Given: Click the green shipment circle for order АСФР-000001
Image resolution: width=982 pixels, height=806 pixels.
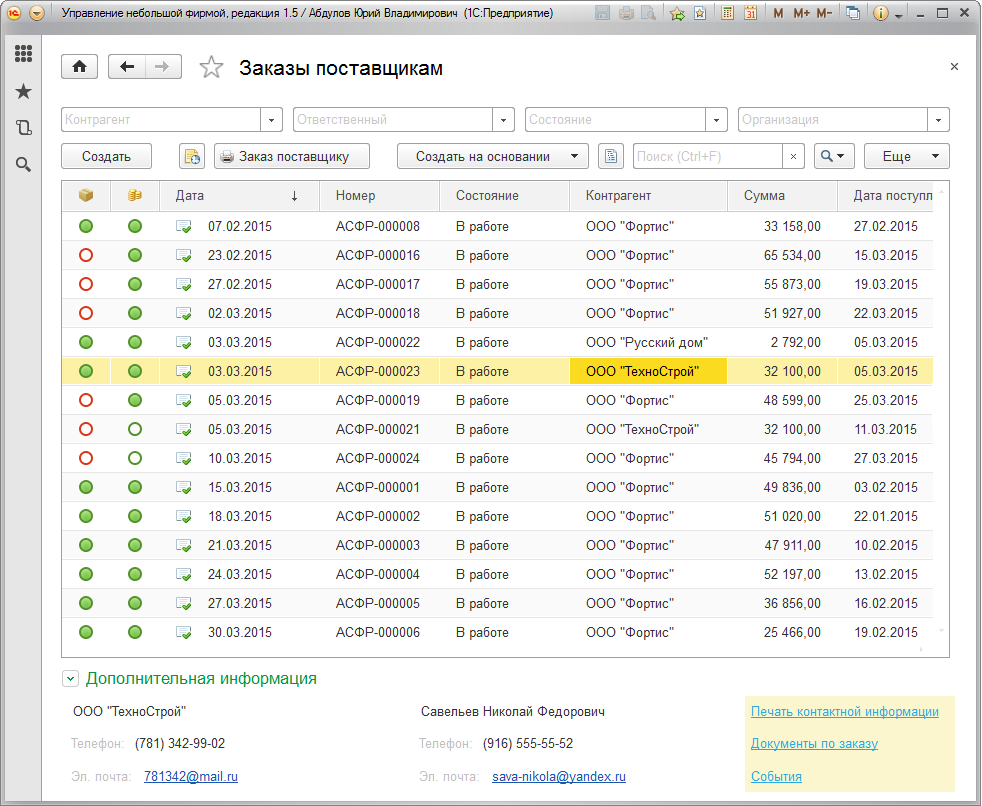Looking at the screenshot, I should click(86, 488).
